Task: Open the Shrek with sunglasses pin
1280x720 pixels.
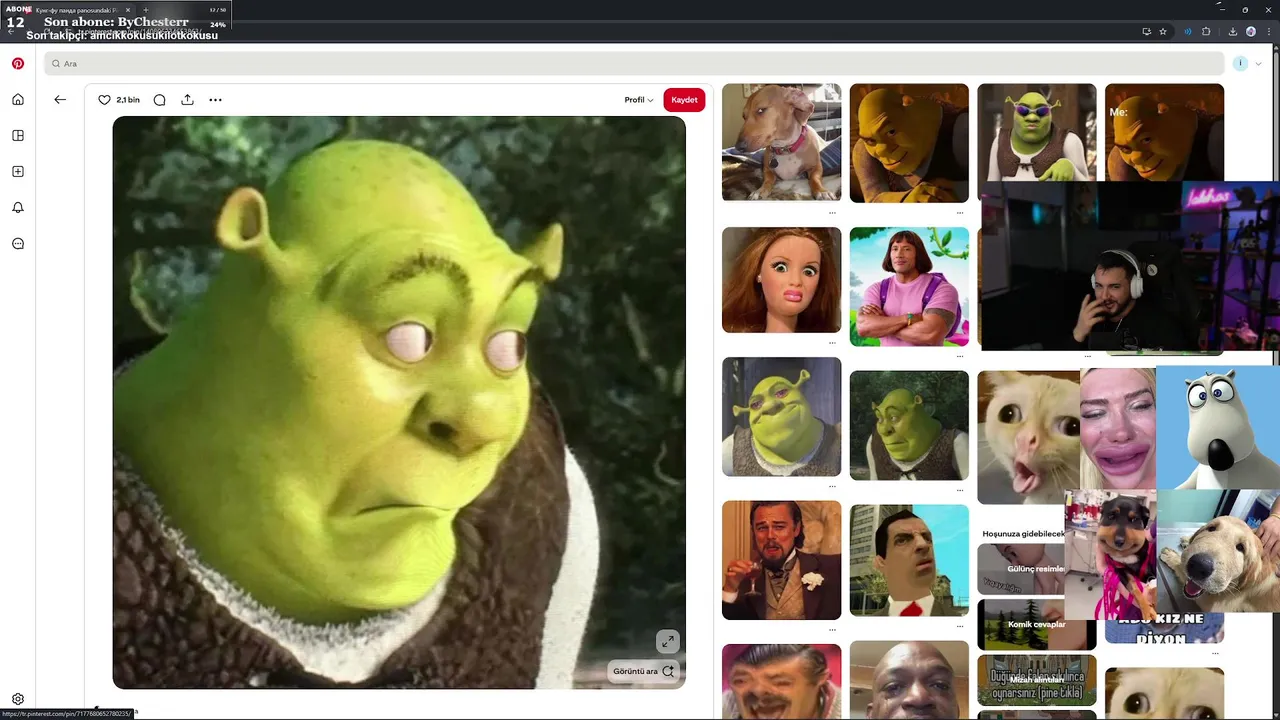Action: click(1036, 132)
